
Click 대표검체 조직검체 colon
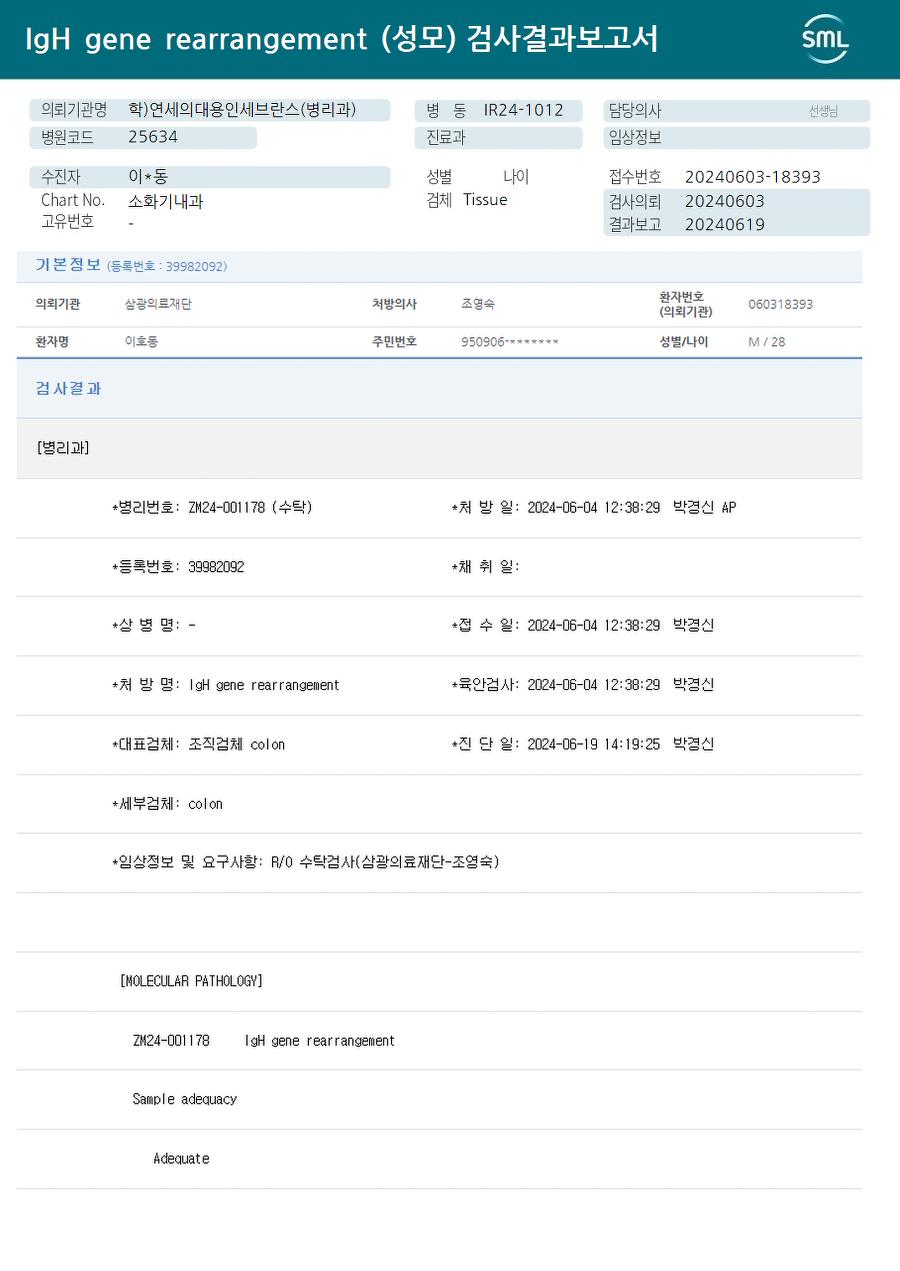click(198, 744)
